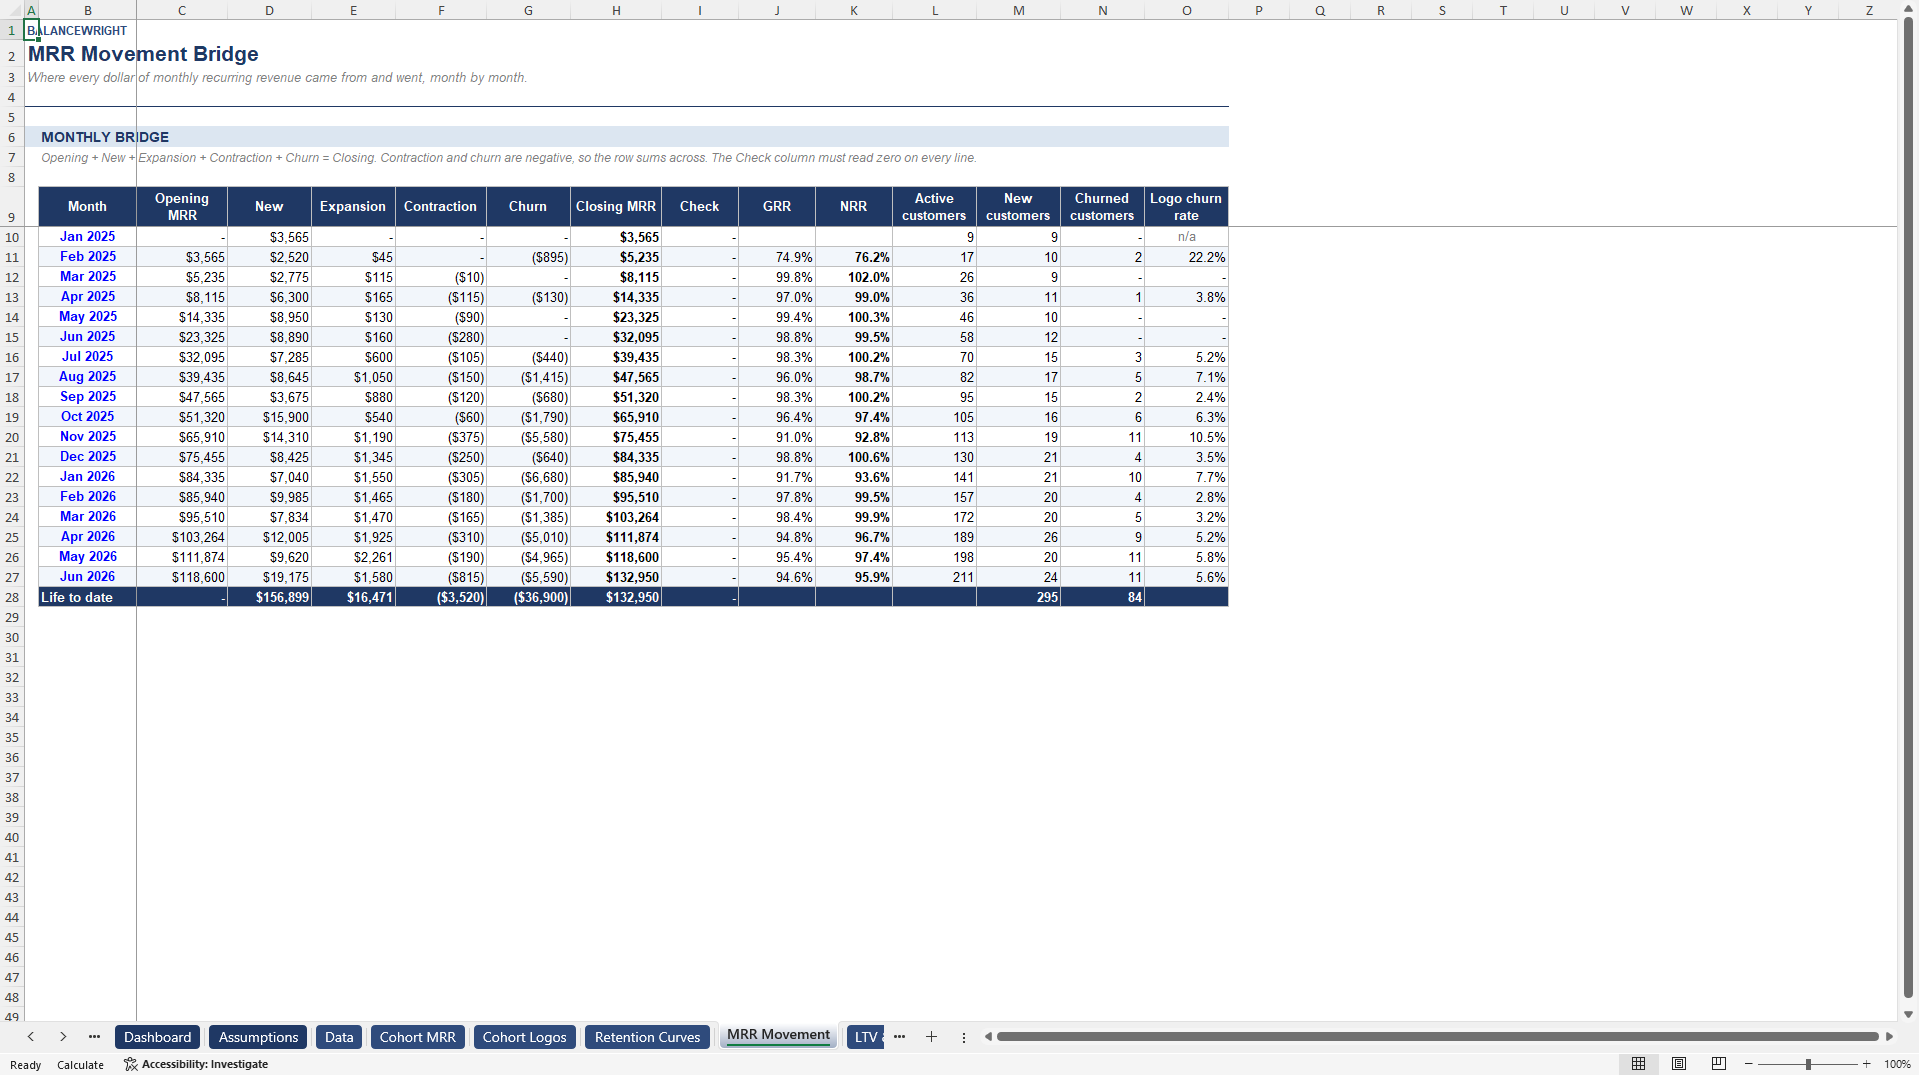The image size is (1919, 1075).
Task: Click the $2,261 expansion cell
Action: tap(353, 557)
